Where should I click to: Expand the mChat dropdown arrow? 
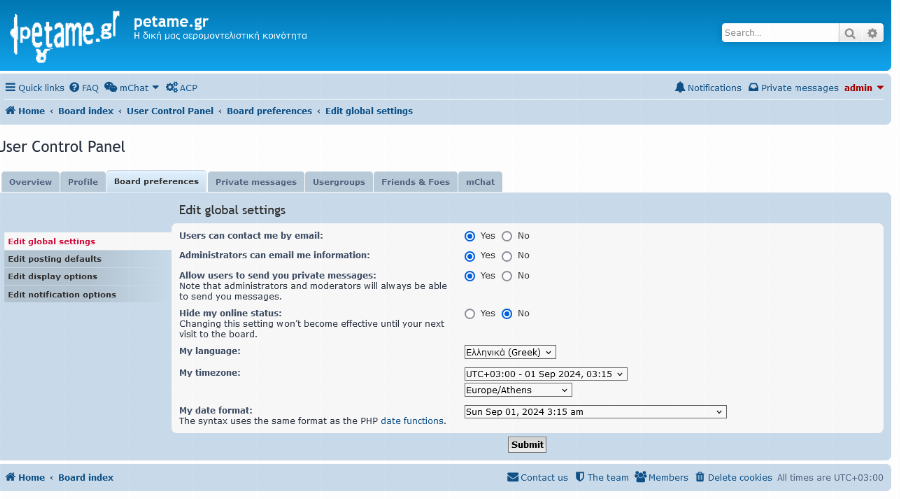click(155, 87)
